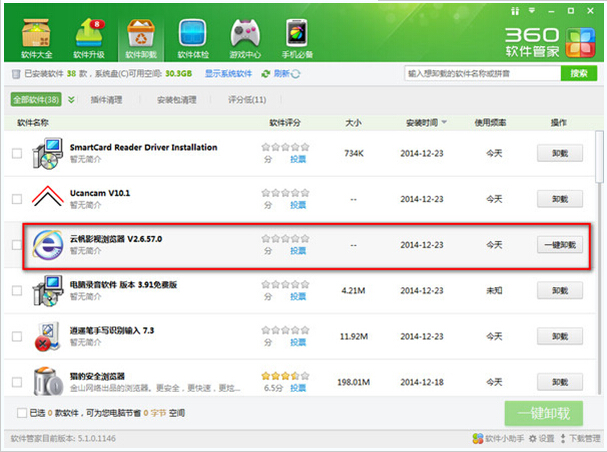Viewport: 607px width, 452px height.
Task: Click the 显示系统软件 link
Action: 229,74
